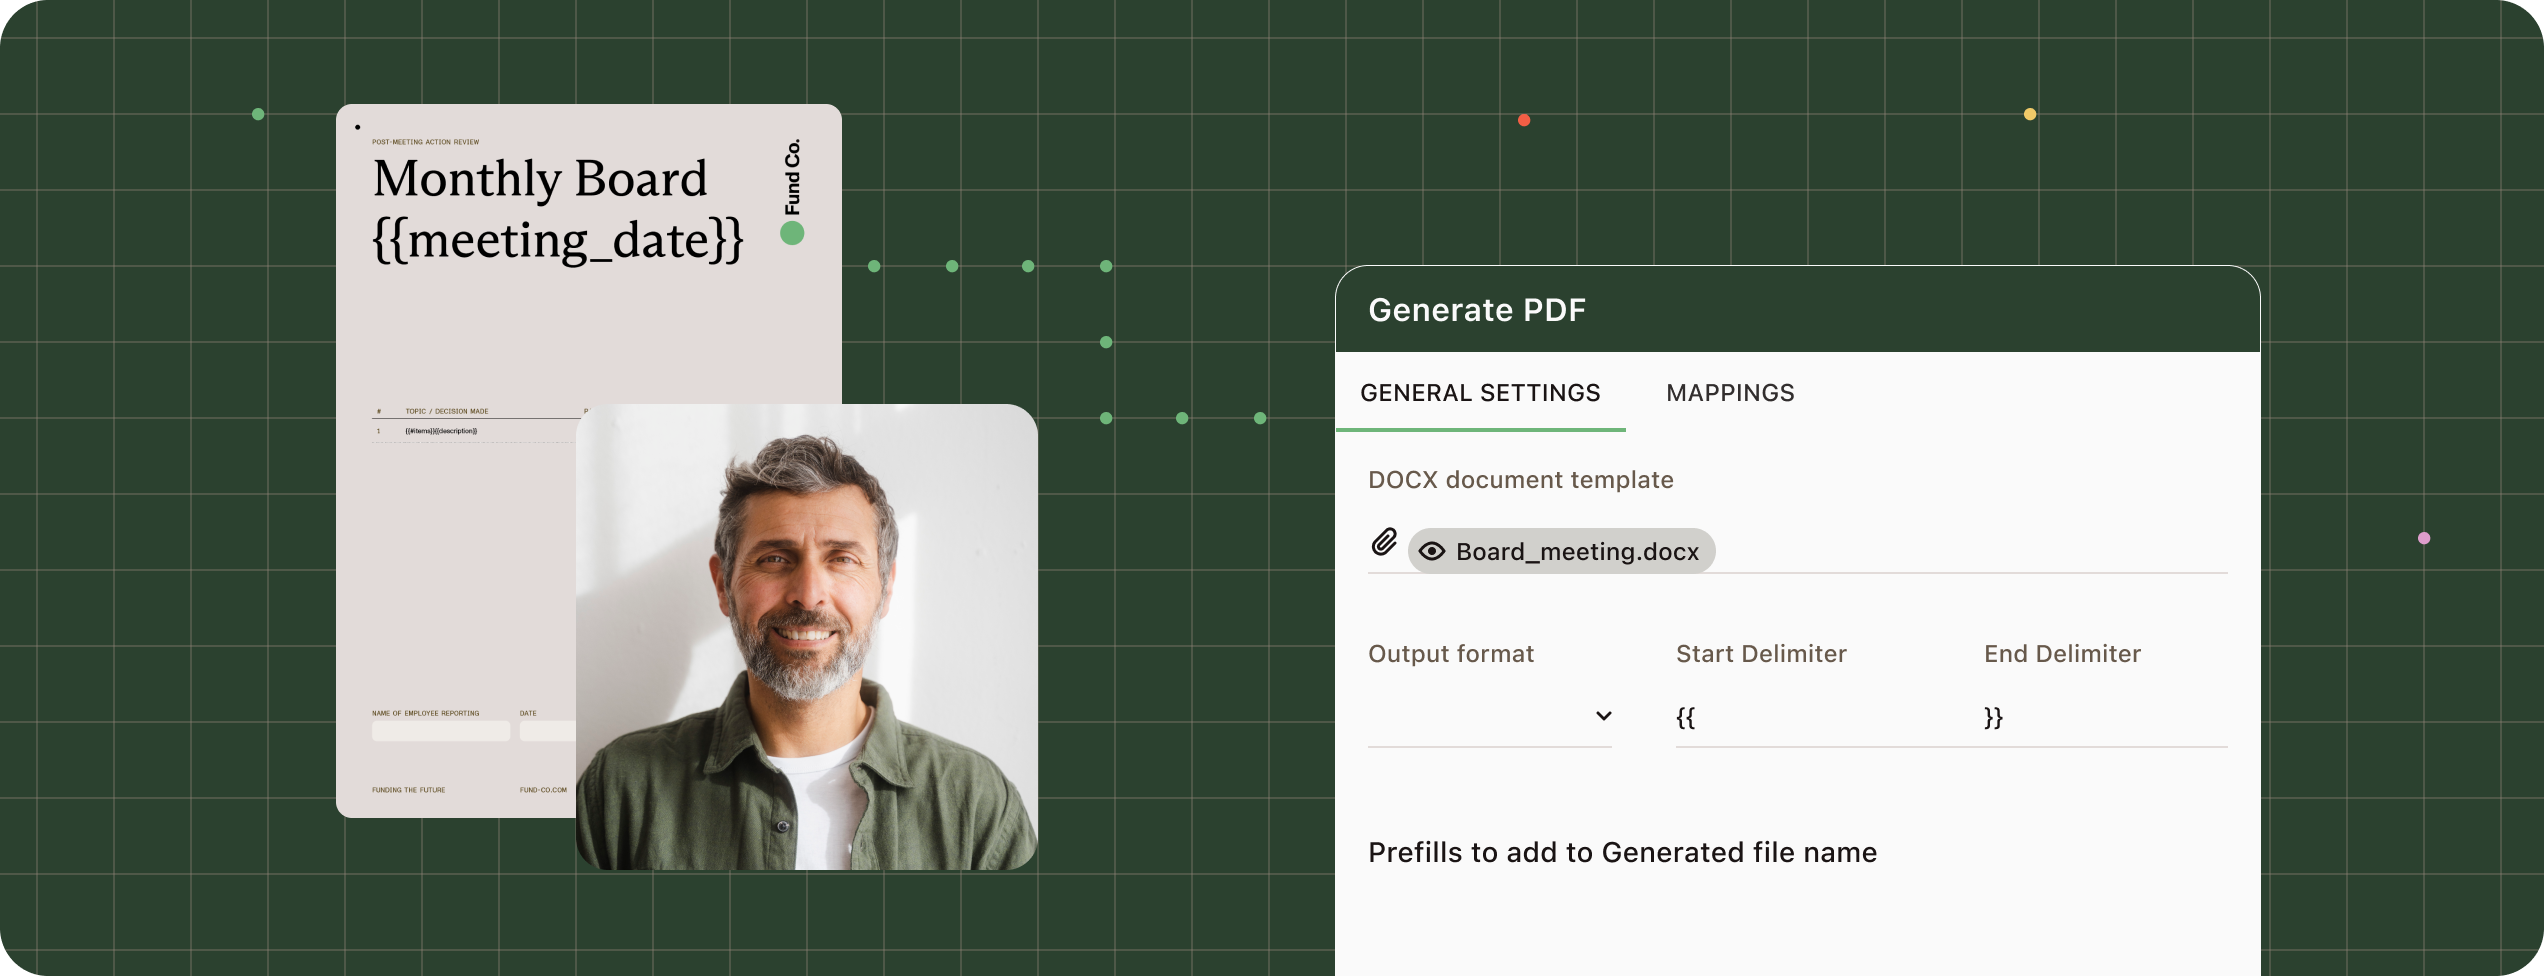Click the red dot on the grid background

[x=1524, y=120]
